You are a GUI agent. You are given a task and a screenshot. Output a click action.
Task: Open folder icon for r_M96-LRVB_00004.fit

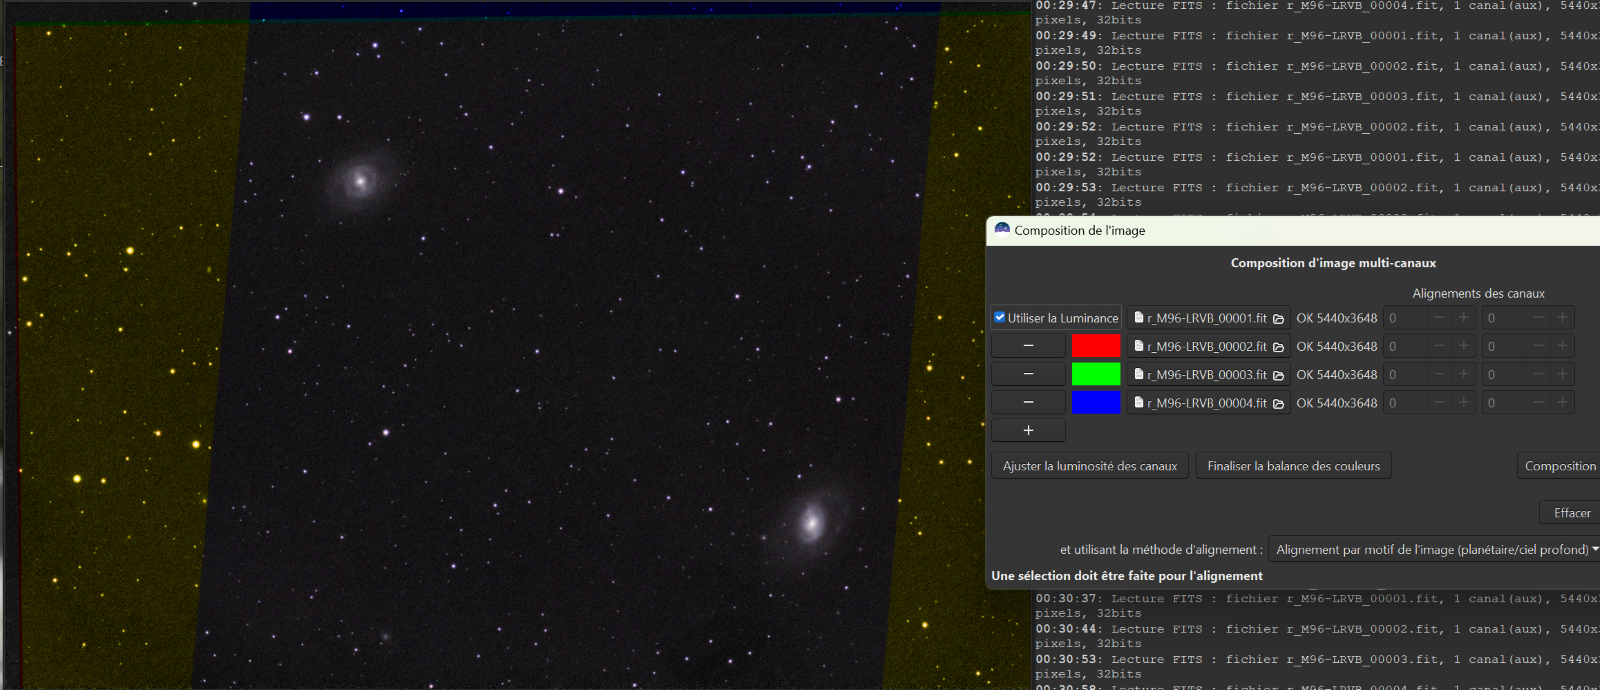tap(1278, 403)
